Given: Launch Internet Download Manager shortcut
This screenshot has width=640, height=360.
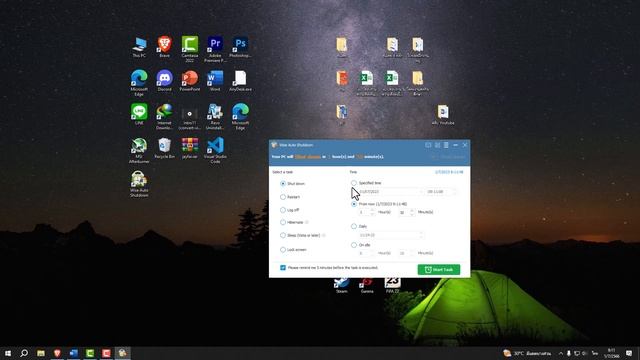Looking at the screenshot, I should 164,117.
